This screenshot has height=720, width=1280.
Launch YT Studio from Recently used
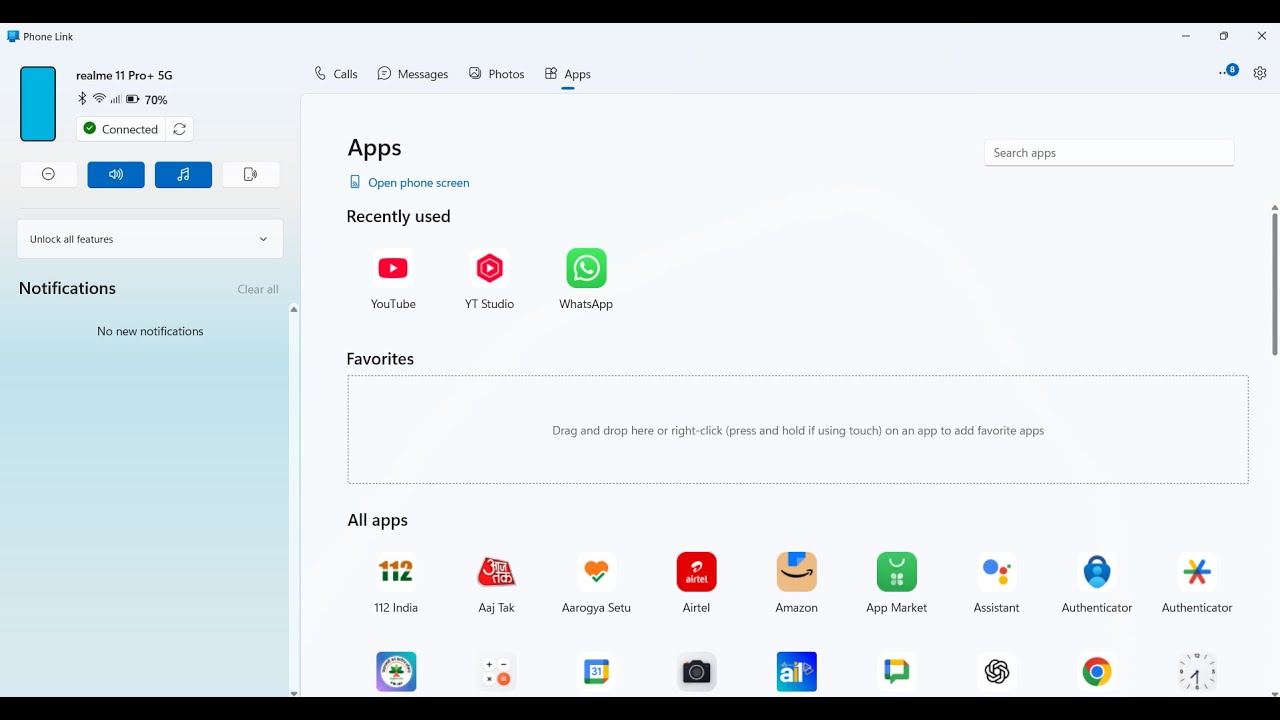(489, 279)
